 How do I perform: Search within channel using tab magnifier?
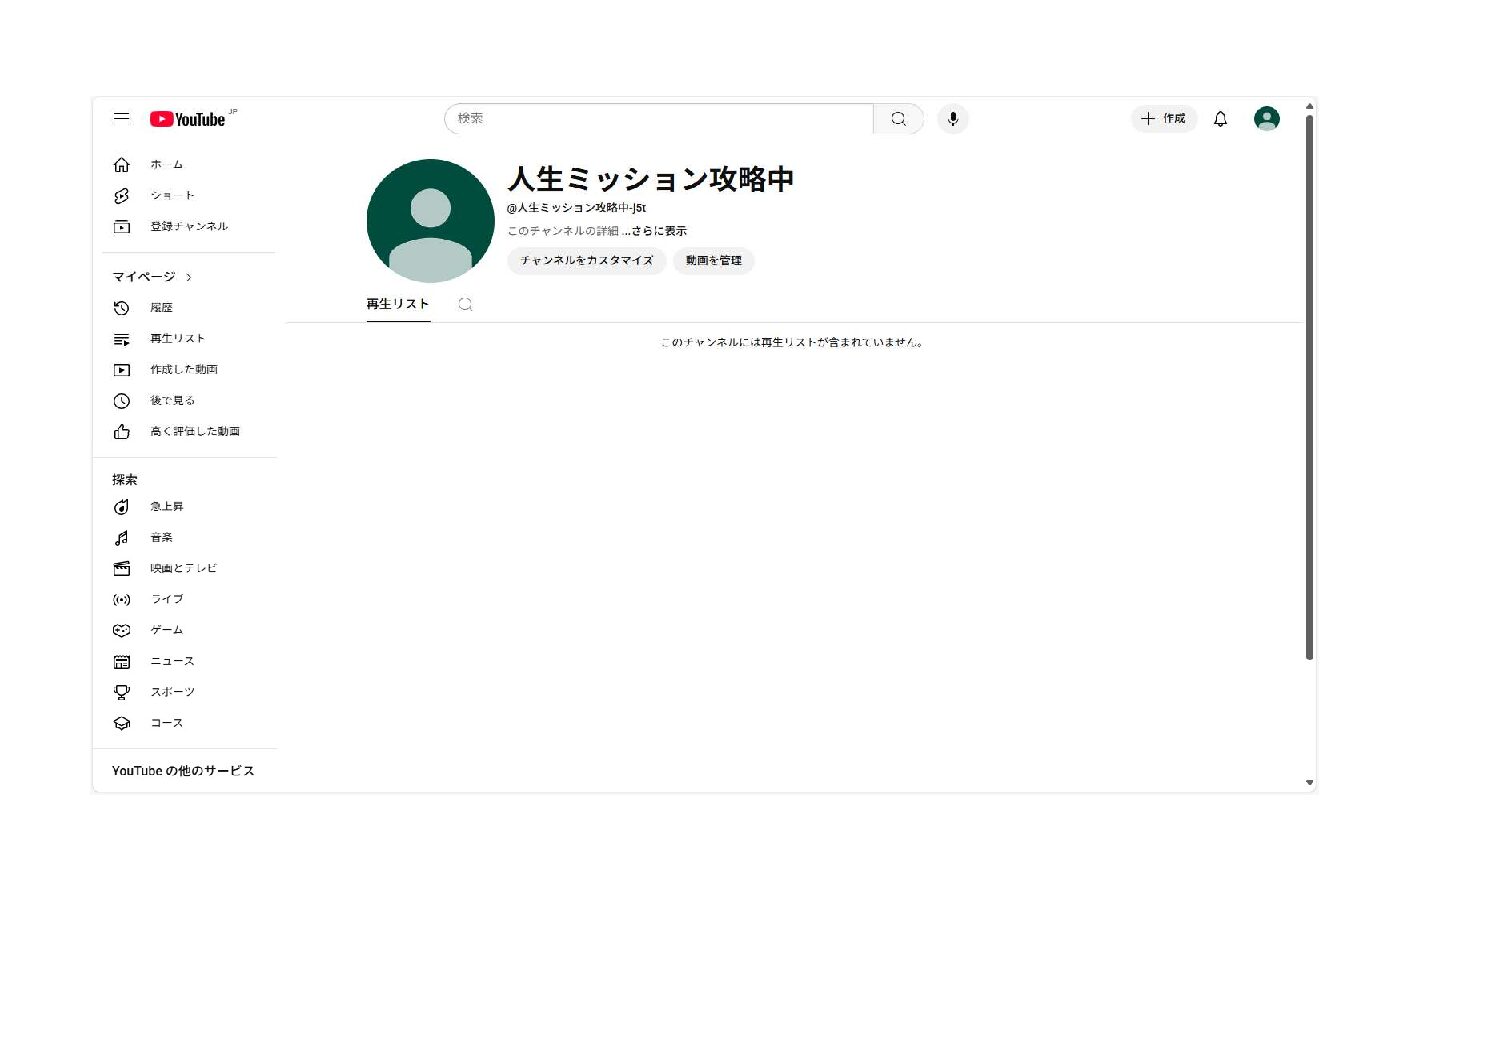pos(465,304)
